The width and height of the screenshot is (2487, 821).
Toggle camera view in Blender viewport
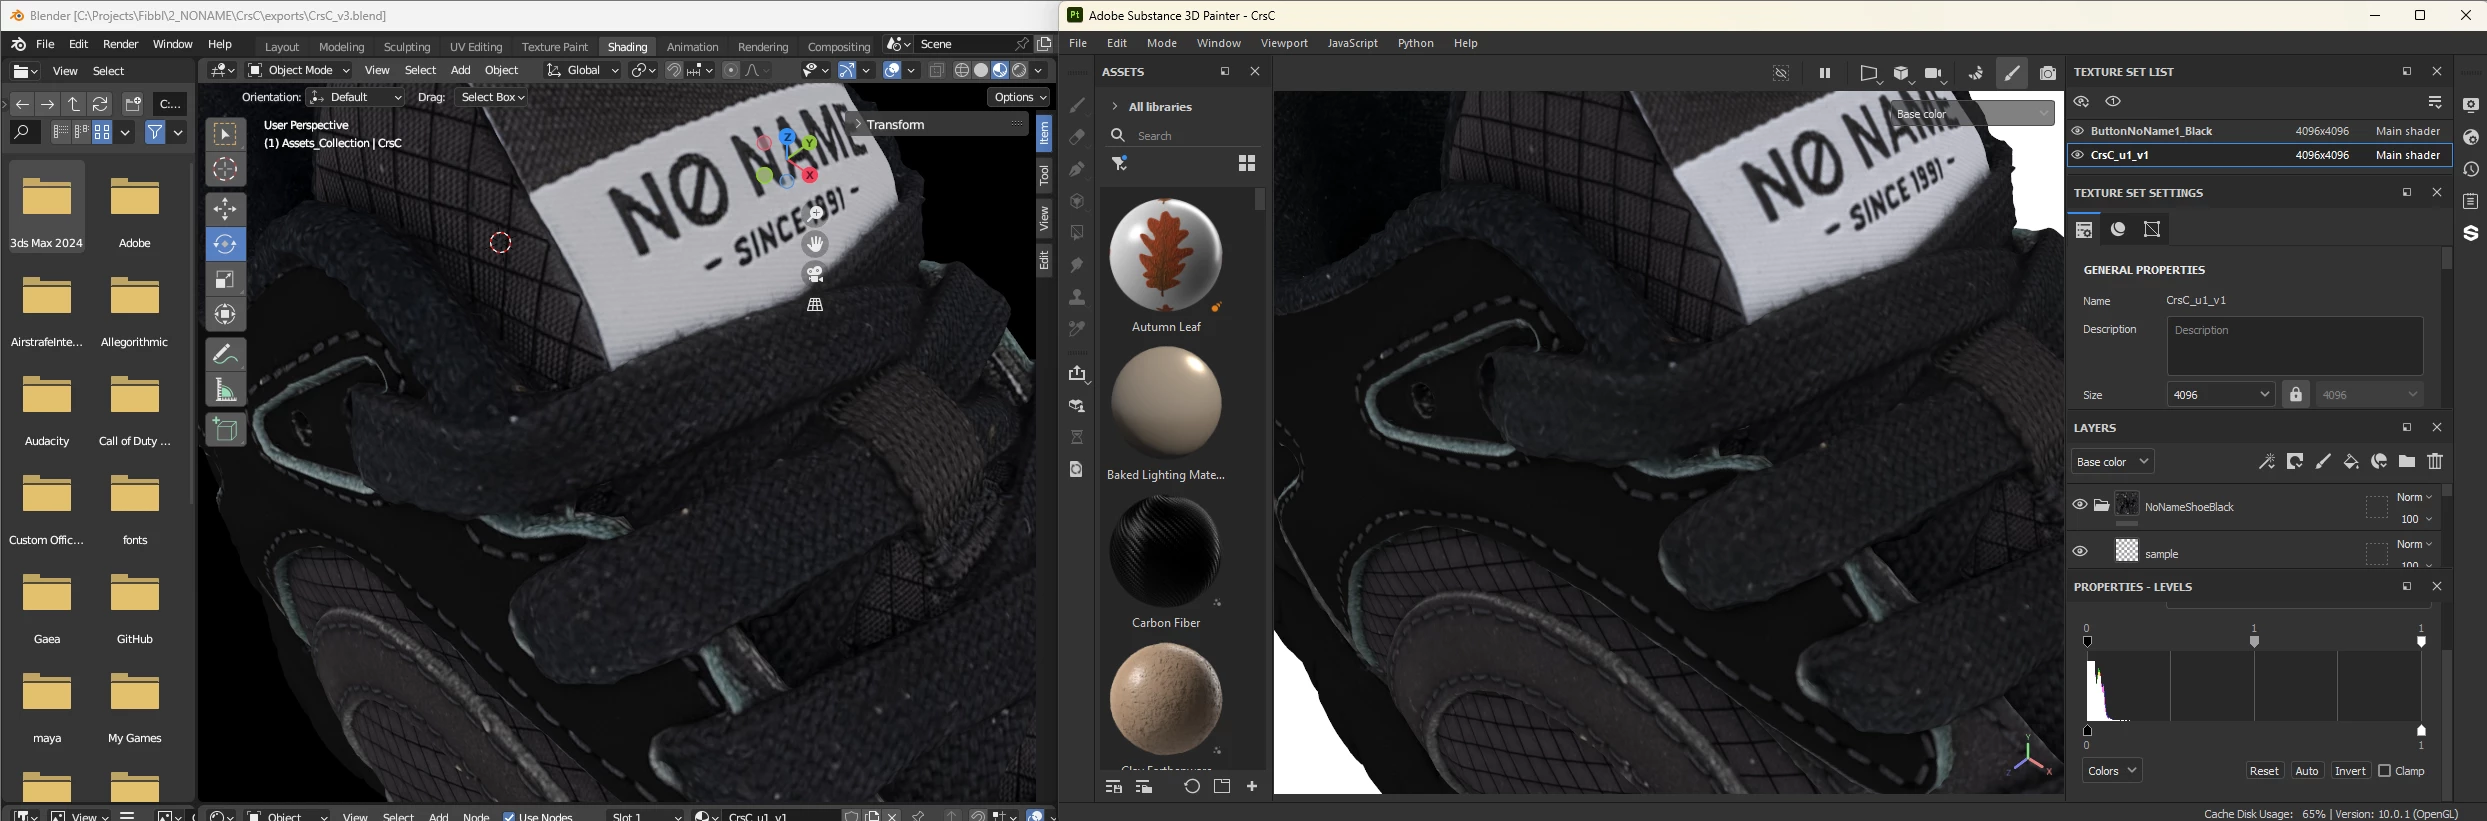click(815, 274)
